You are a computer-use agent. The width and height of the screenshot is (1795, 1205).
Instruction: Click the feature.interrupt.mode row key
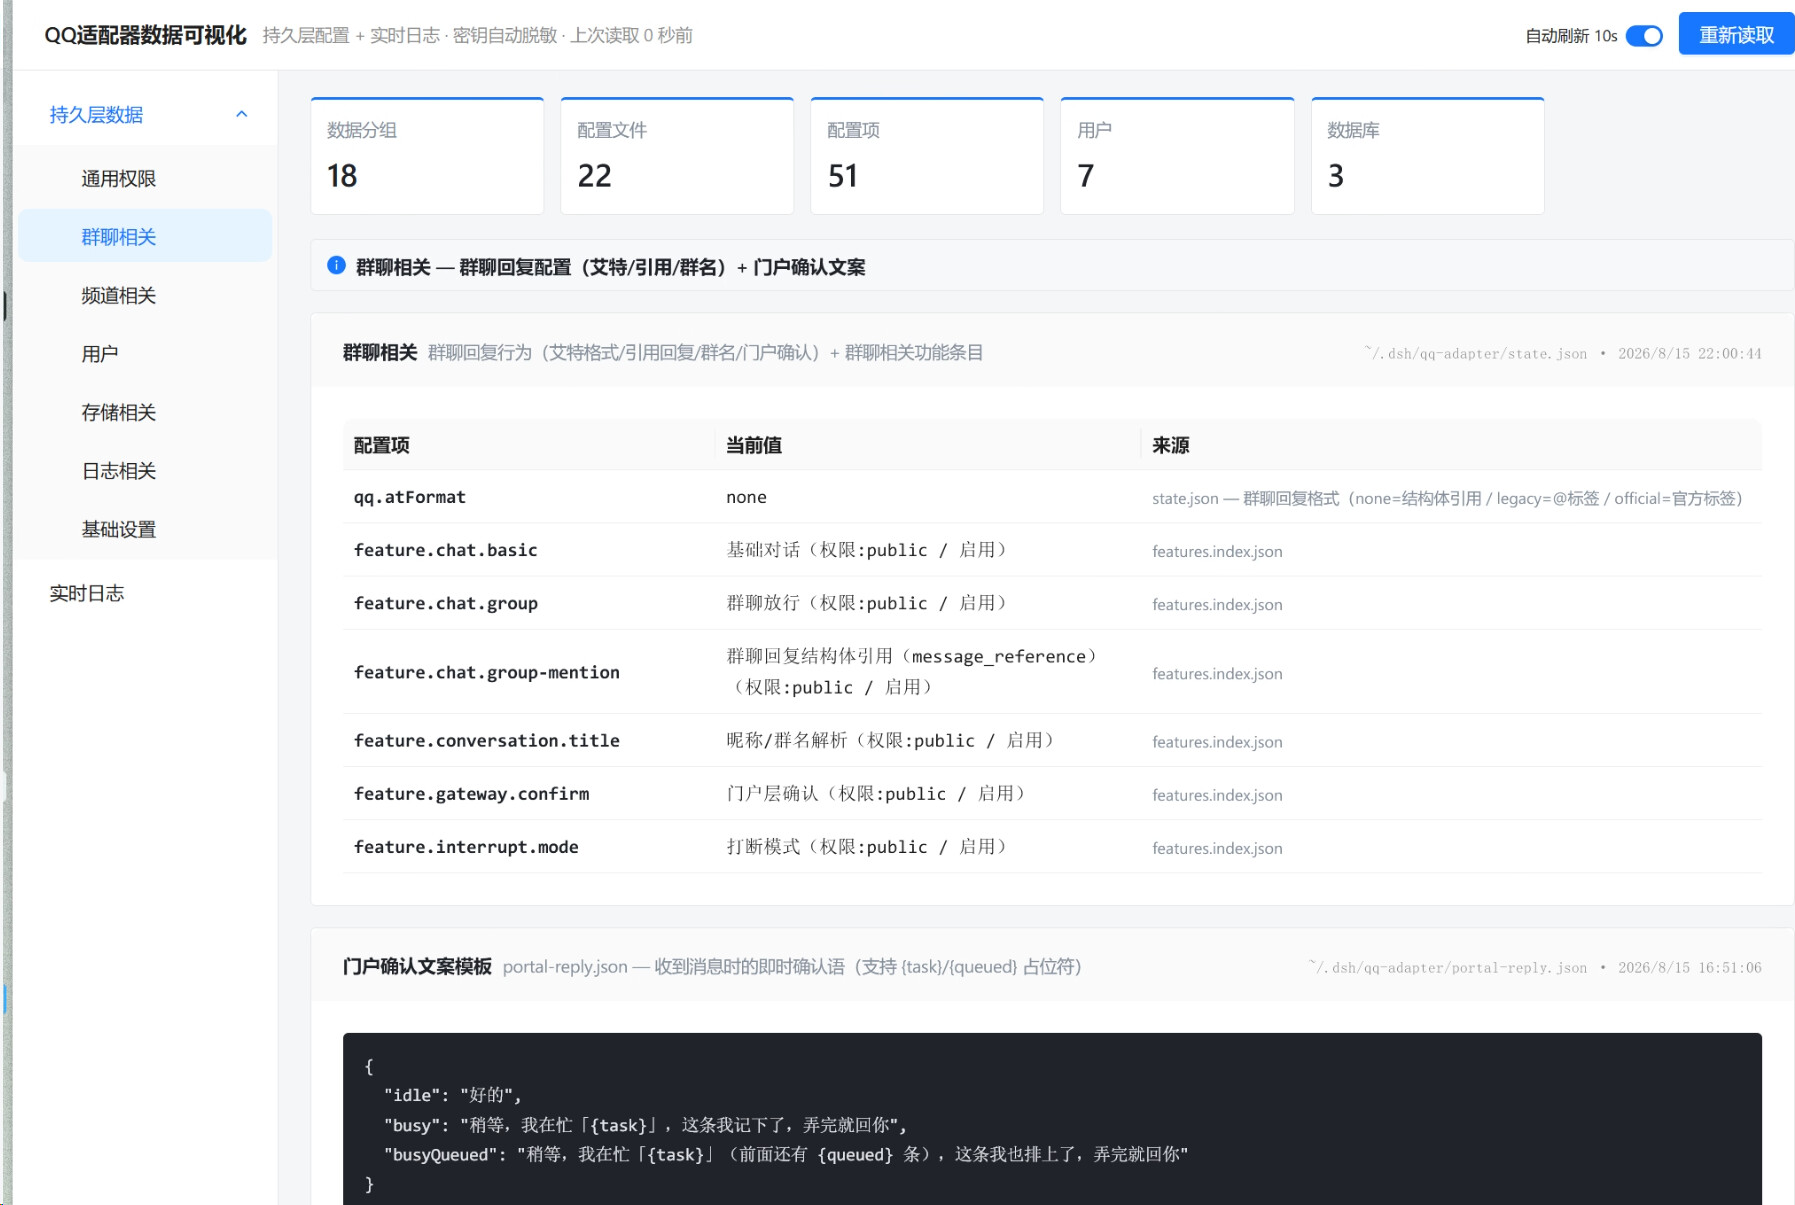point(466,847)
